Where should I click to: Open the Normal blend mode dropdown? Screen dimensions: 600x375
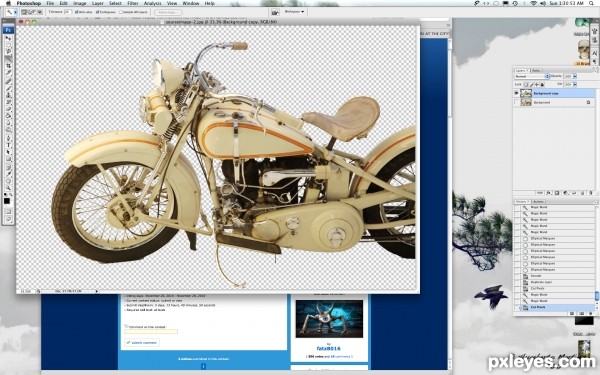point(532,76)
